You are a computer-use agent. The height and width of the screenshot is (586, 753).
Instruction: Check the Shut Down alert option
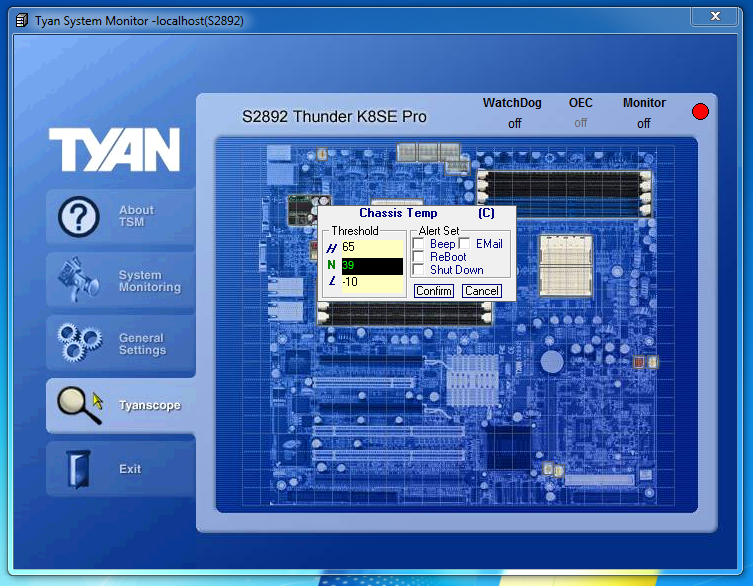click(x=418, y=270)
